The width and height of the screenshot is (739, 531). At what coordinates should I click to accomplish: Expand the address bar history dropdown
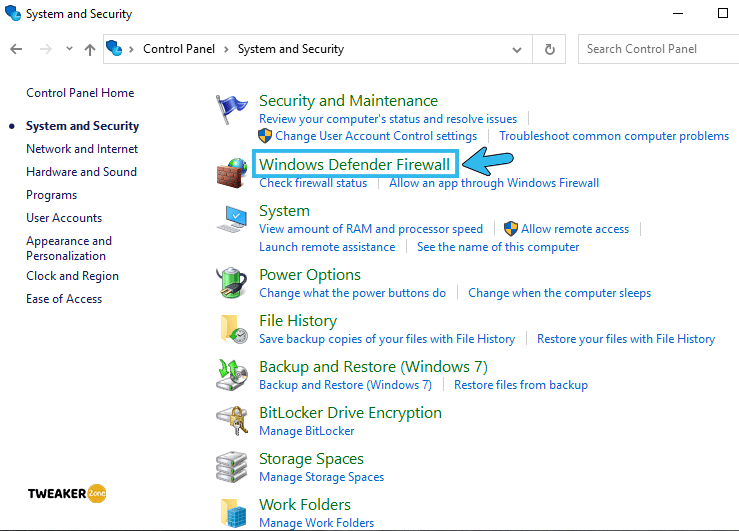click(x=517, y=49)
